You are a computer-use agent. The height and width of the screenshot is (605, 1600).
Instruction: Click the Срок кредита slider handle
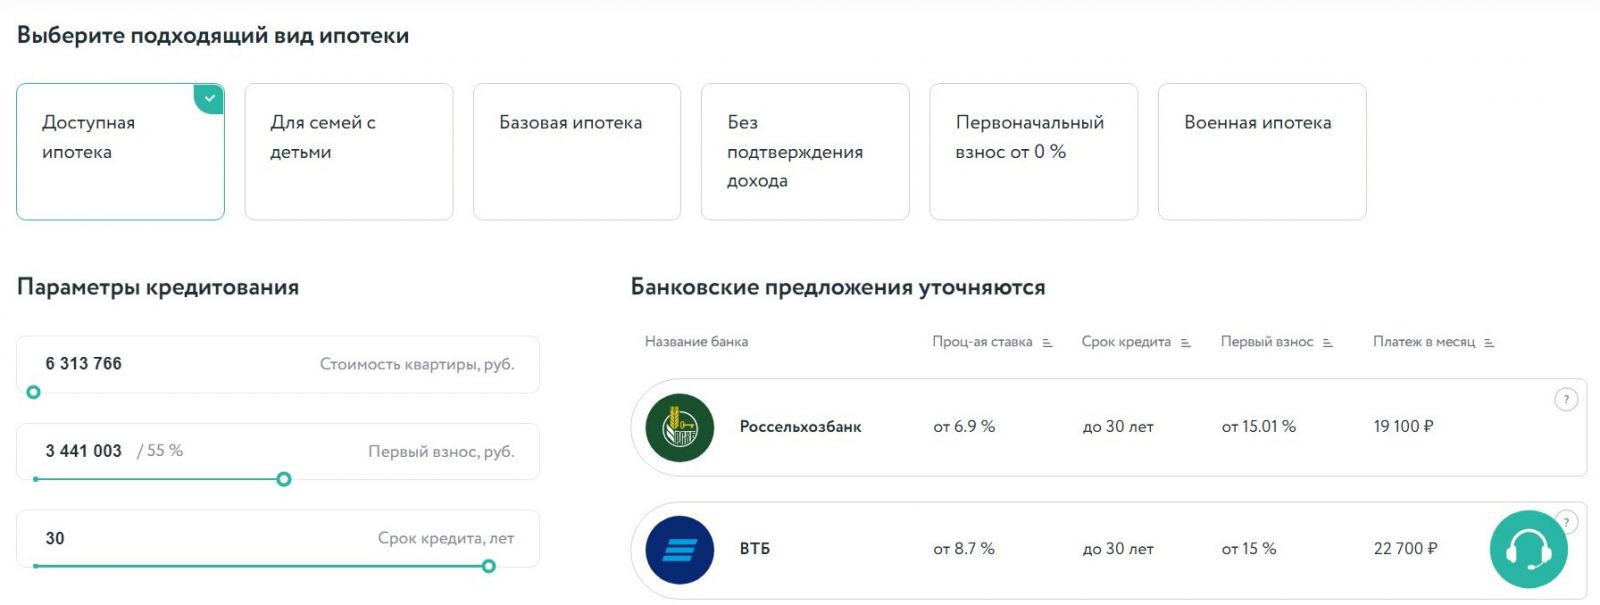coord(489,566)
